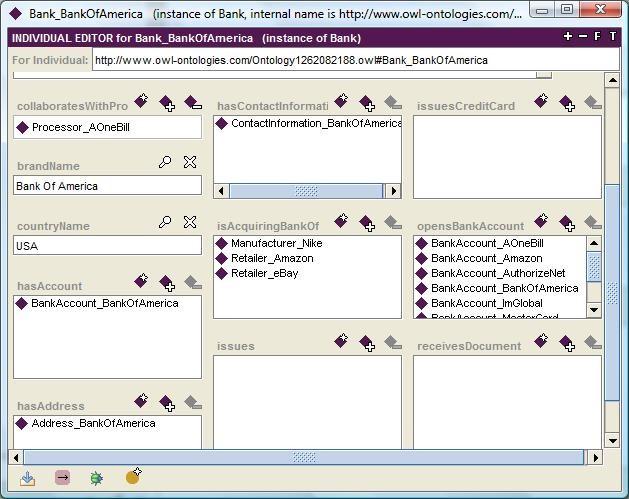Click opensBankAccount list scroll down arrow
This screenshot has width=629, height=499.
594,310
